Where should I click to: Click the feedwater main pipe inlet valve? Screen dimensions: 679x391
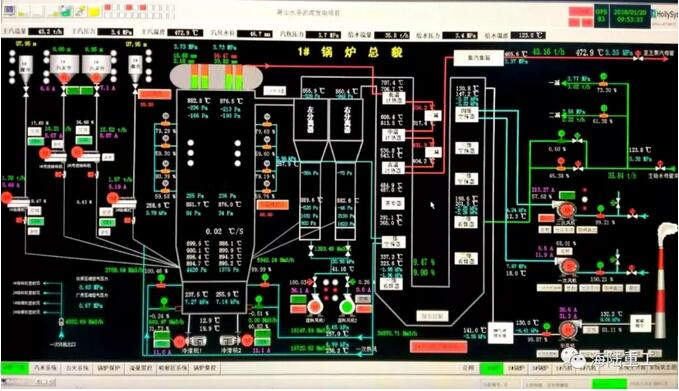pyautogui.click(x=660, y=166)
